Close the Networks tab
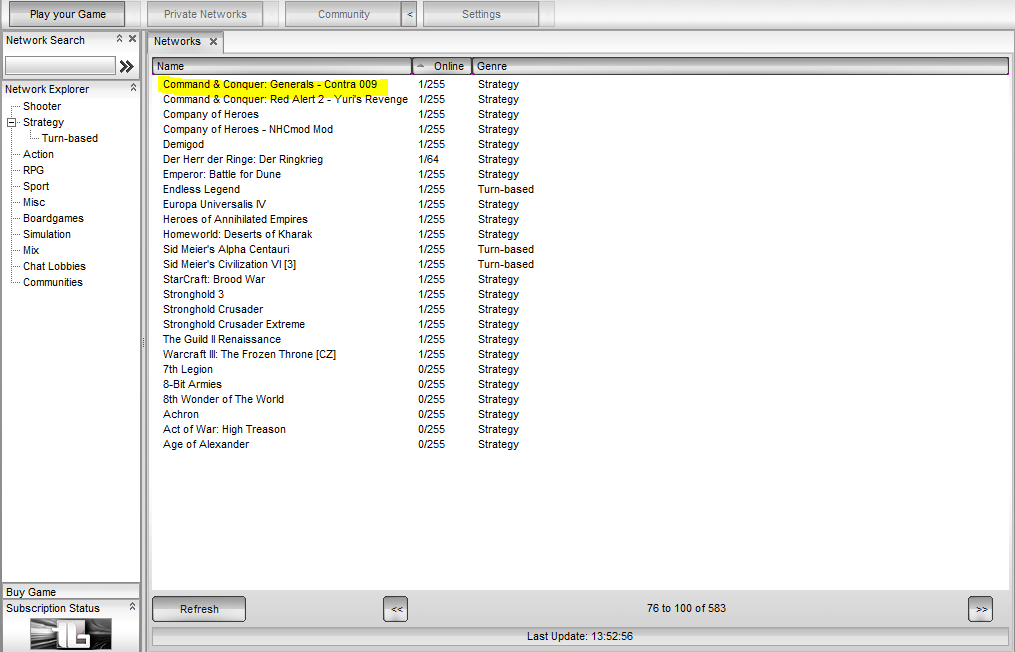1015x652 pixels. [x=213, y=41]
